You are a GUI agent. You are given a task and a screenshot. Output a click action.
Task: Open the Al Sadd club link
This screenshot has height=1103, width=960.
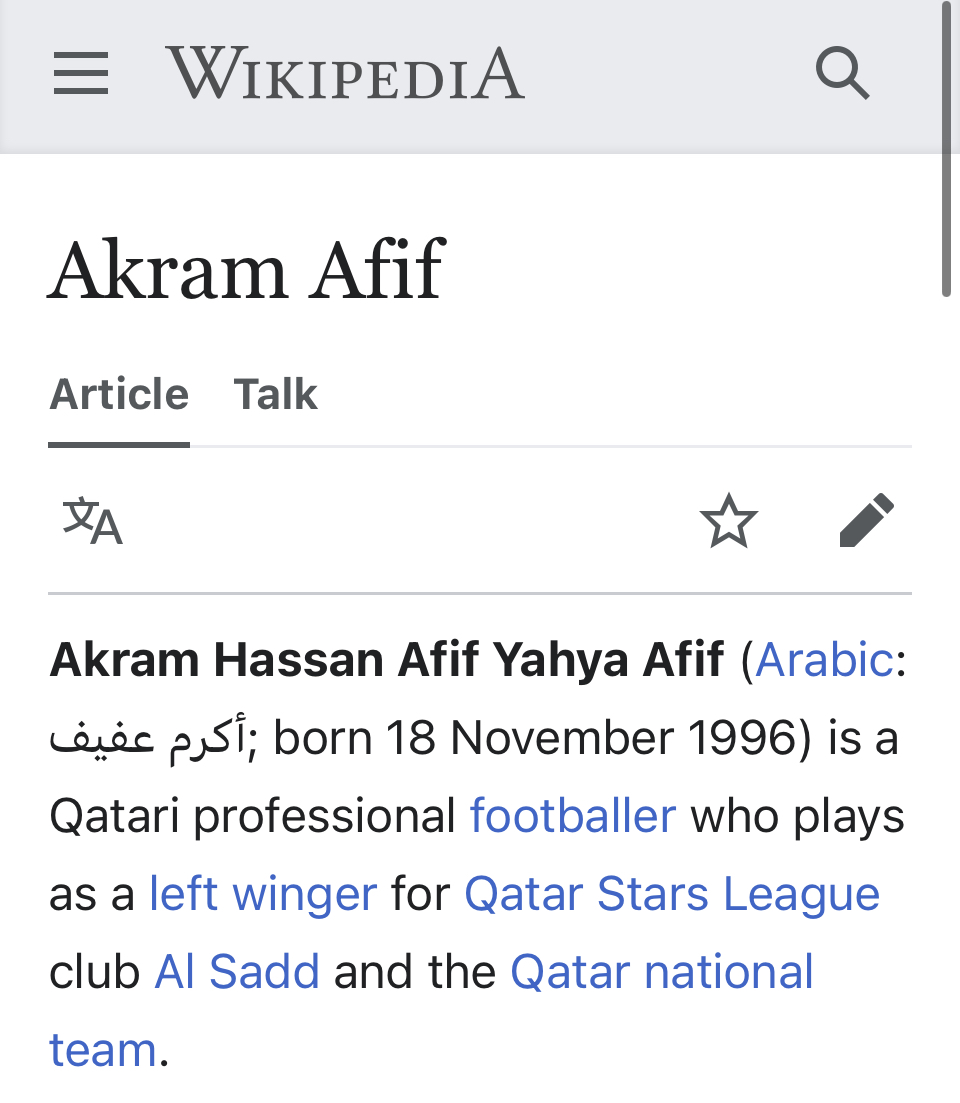coord(236,972)
